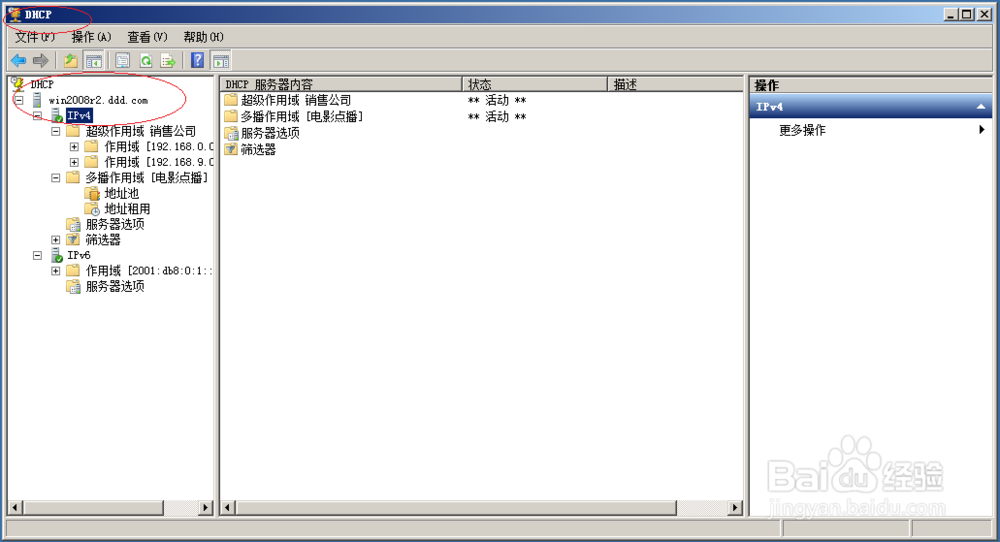Click the Forward arrow toolbar icon
Screen dimensions: 1000x542
41,61
